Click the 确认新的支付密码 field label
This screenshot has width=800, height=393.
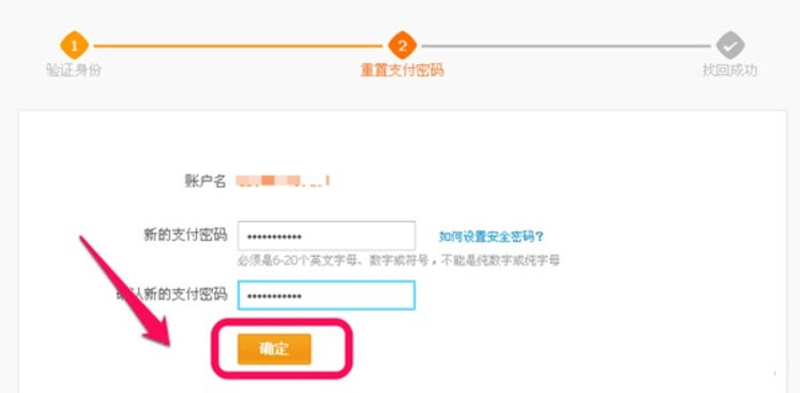click(172, 294)
